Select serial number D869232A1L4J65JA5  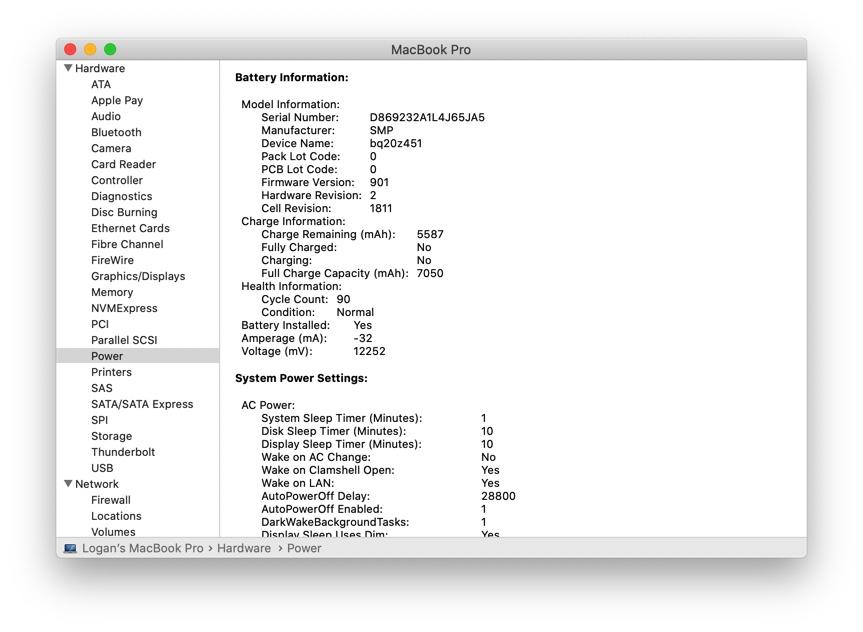coord(427,117)
